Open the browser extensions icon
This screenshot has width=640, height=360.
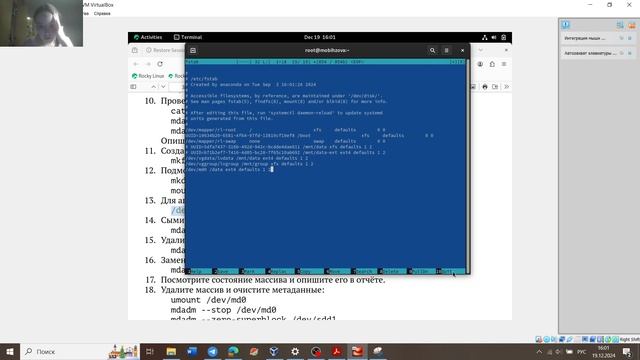(x=492, y=64)
